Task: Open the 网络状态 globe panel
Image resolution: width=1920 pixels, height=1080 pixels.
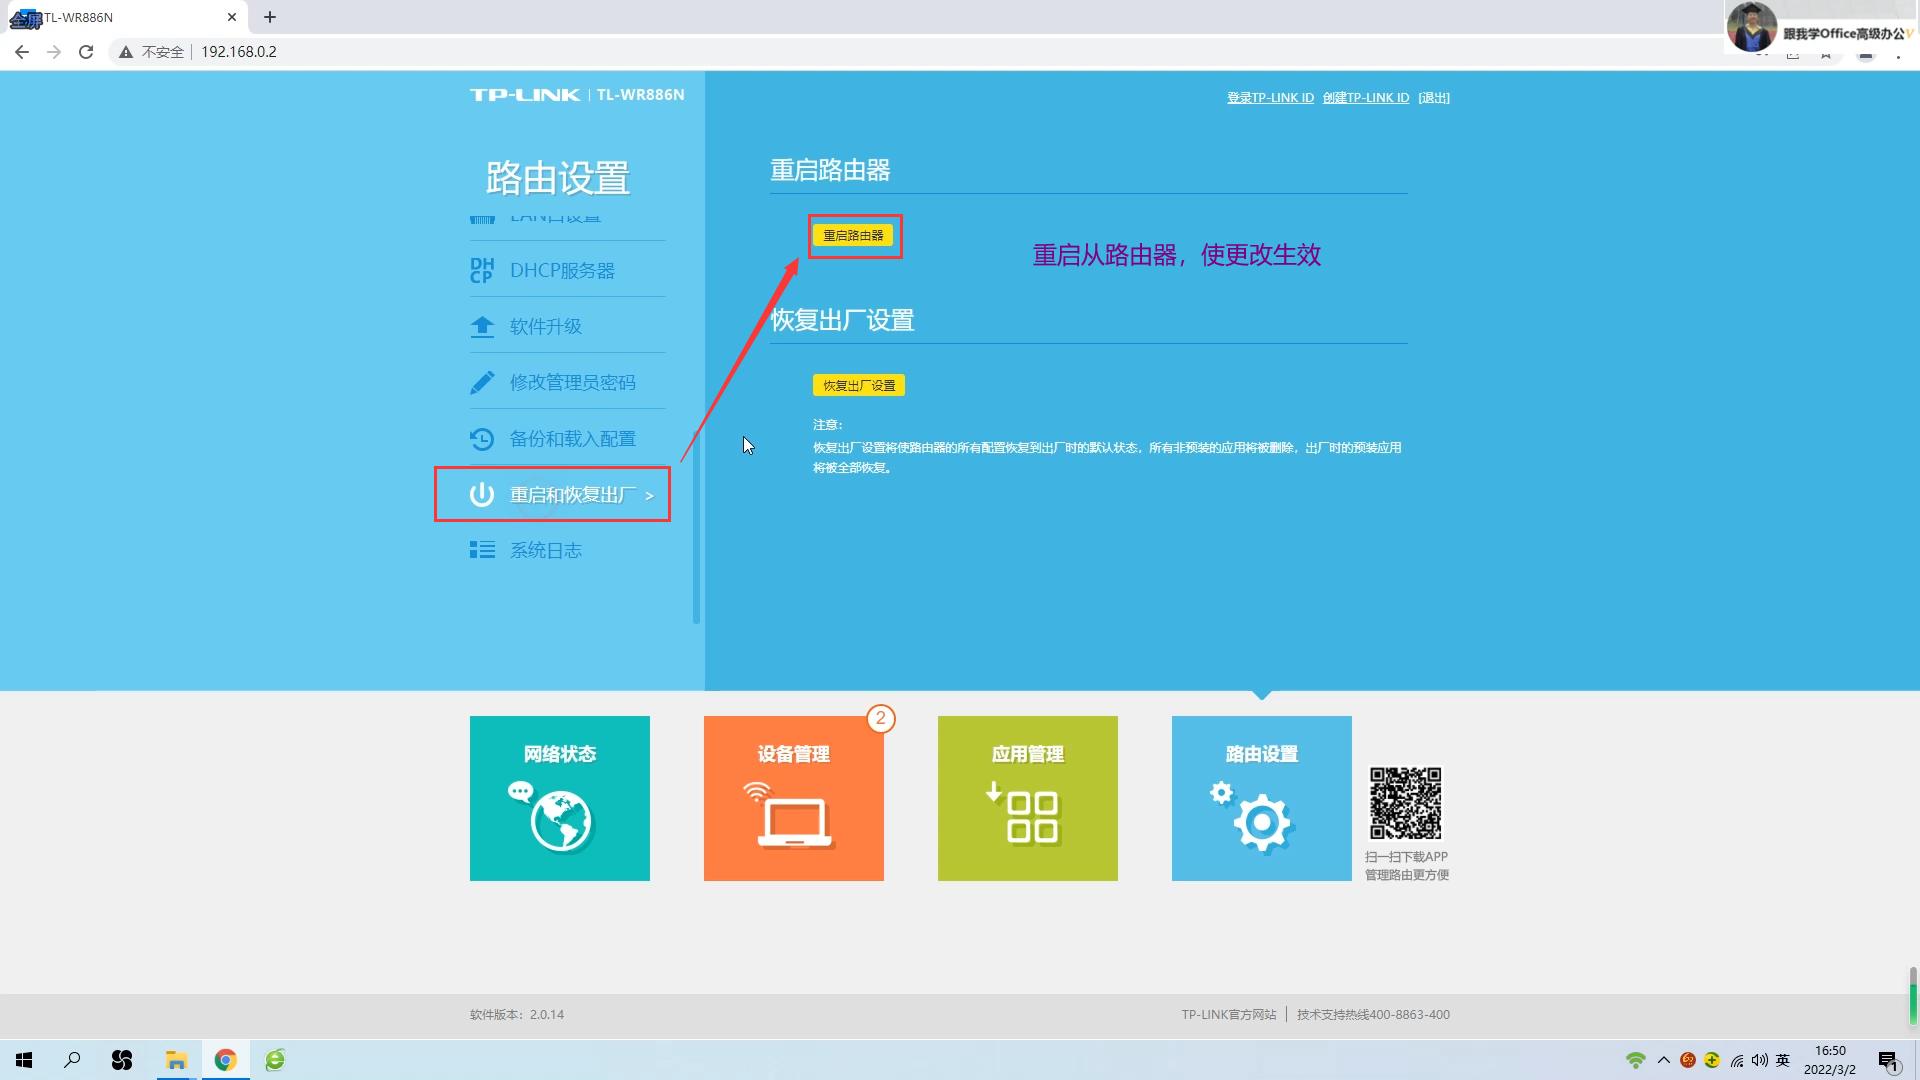Action: coord(559,797)
